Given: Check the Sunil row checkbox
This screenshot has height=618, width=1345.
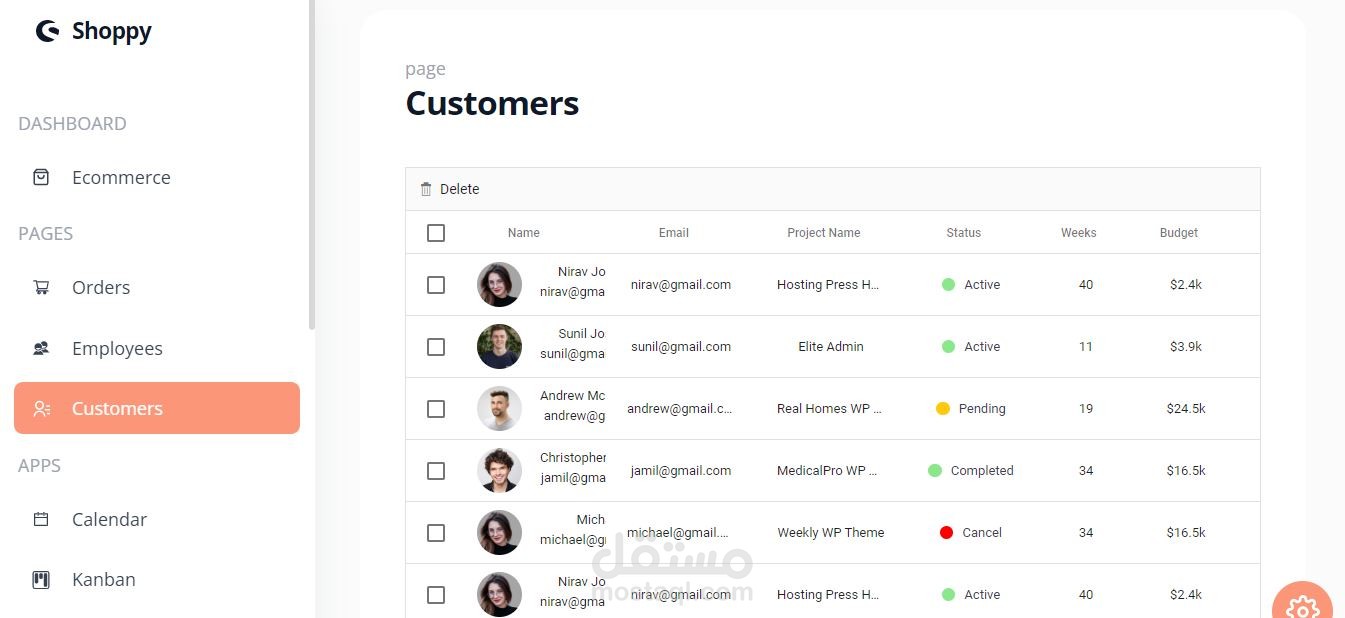Looking at the screenshot, I should tap(436, 347).
